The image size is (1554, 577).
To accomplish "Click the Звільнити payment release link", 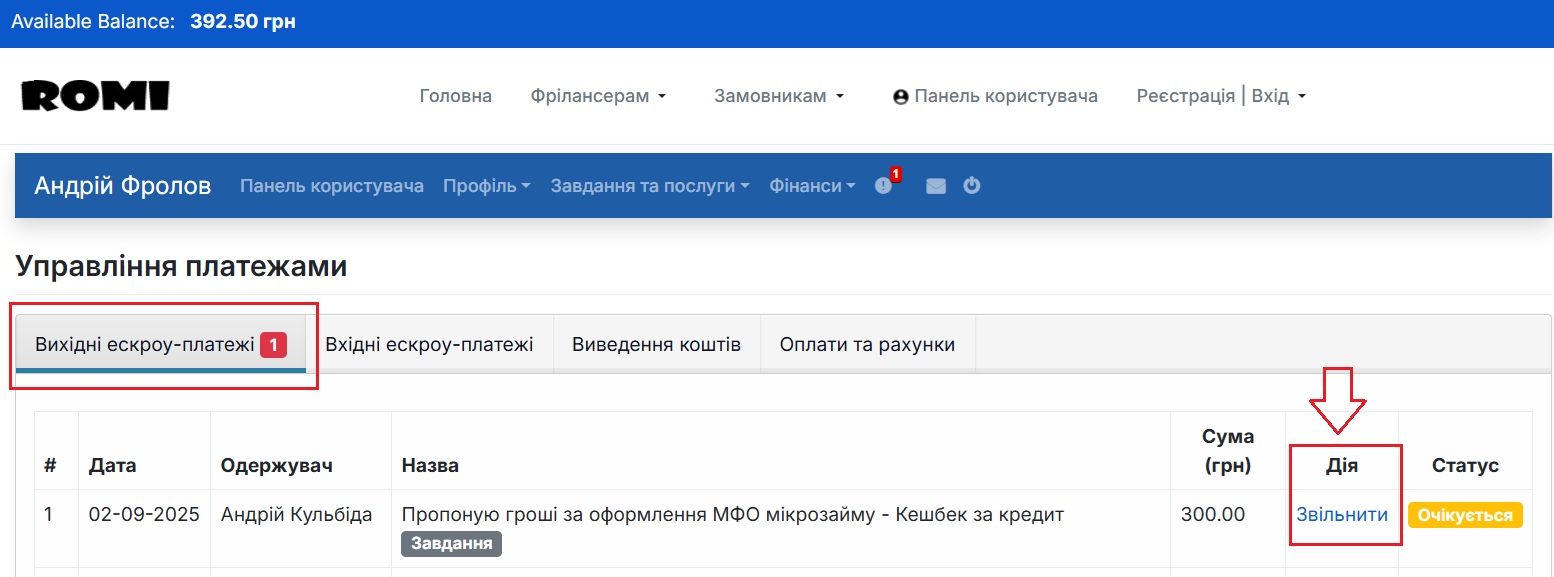I will (1344, 513).
